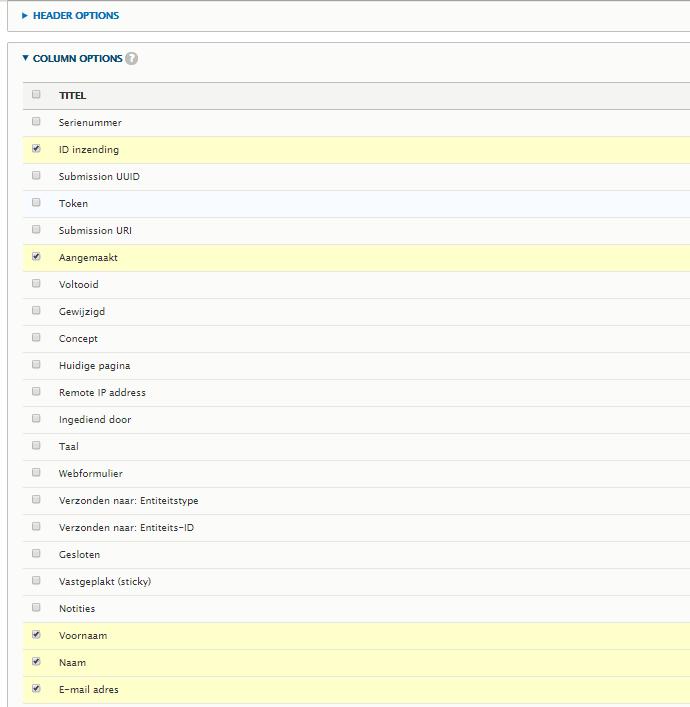Tick the Ingediend door checkbox
The image size is (690, 707).
(x=37, y=419)
